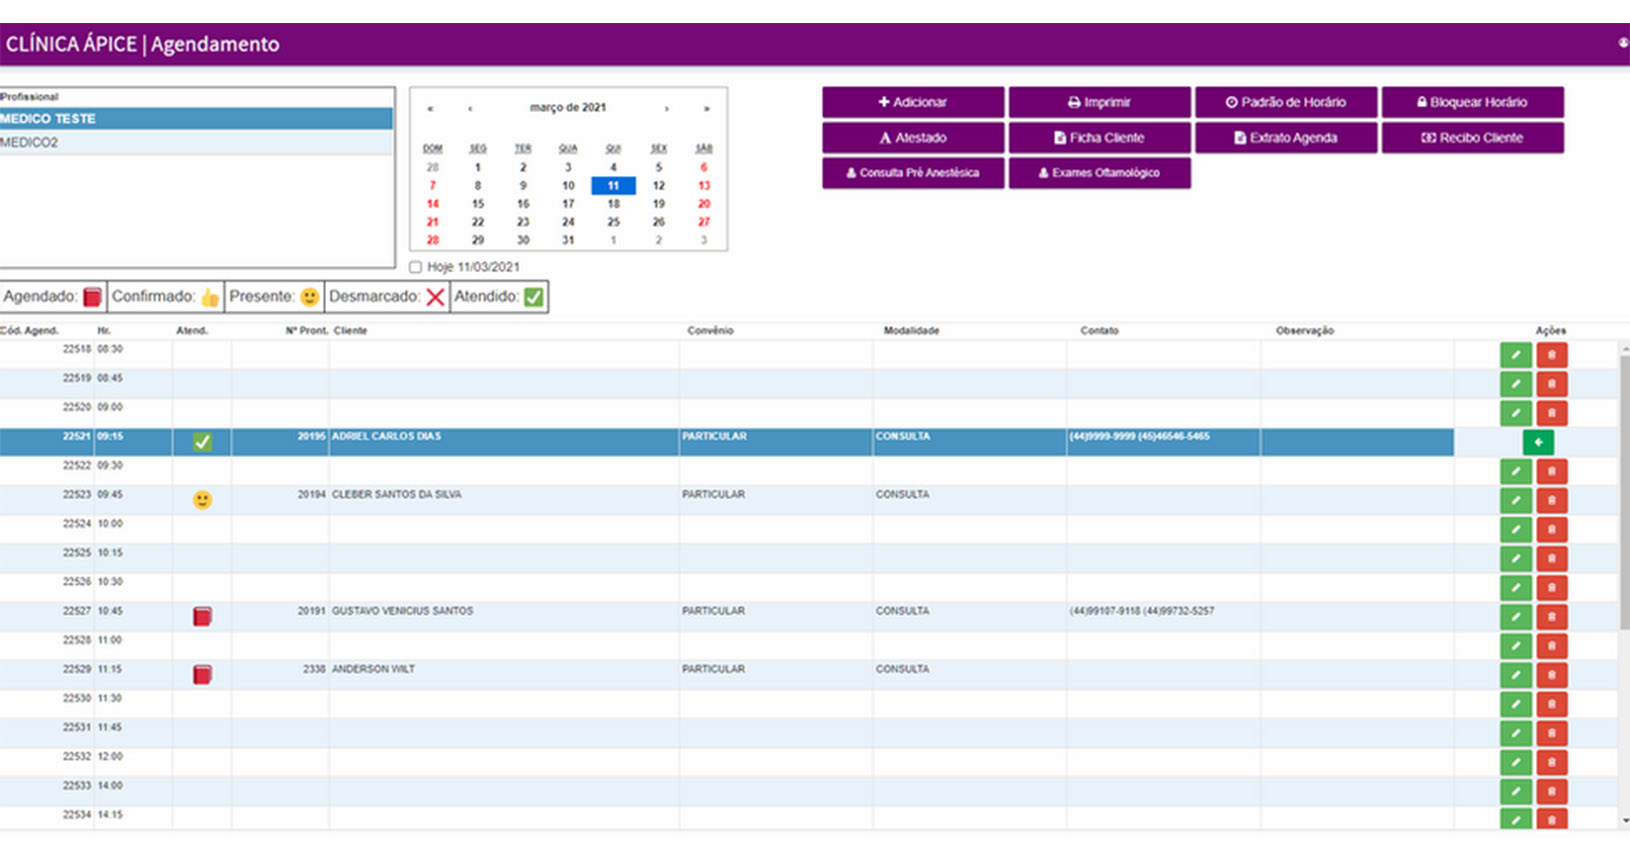Click the Atendido green check legend icon
This screenshot has width=1630, height=860.
click(534, 297)
